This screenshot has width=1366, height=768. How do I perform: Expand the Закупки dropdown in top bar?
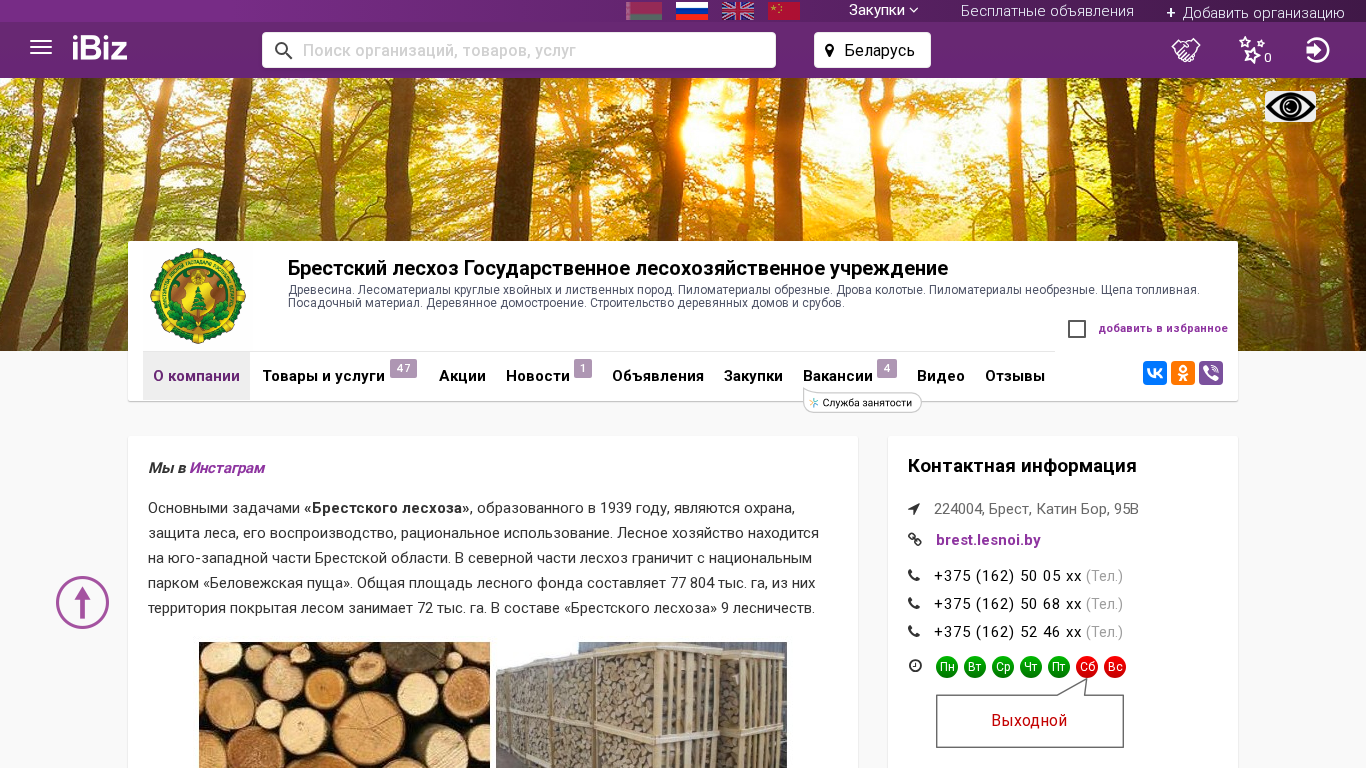tap(884, 10)
